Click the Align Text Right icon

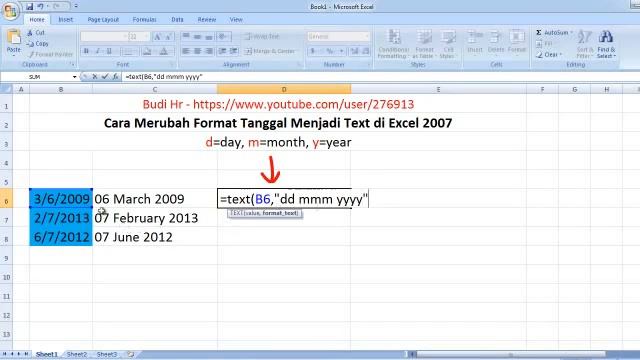(x=209, y=51)
